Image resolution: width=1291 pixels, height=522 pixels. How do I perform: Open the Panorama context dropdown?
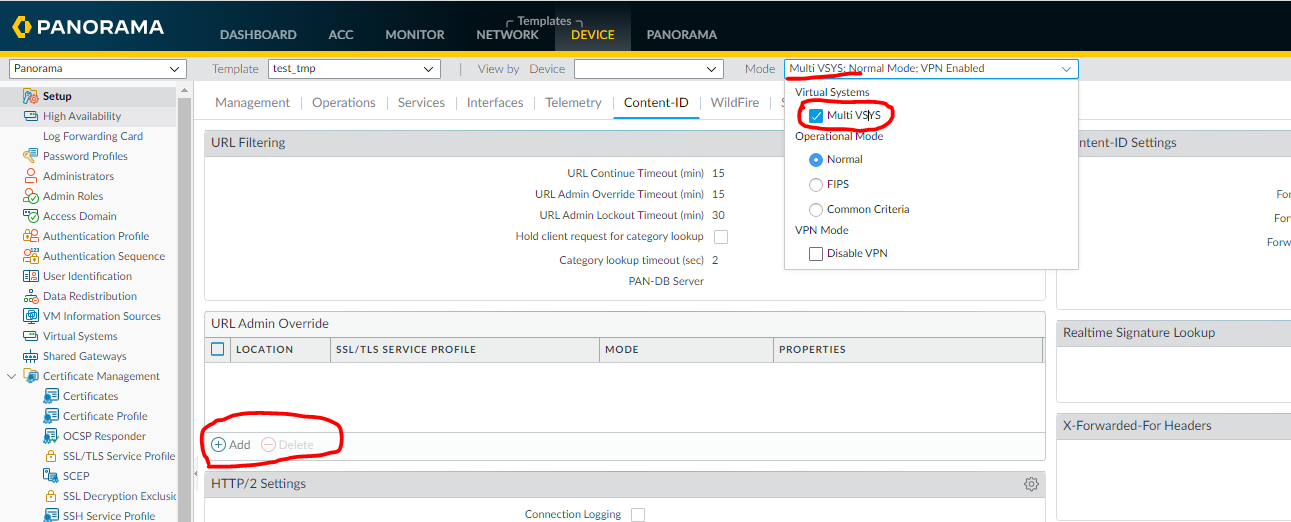[97, 69]
